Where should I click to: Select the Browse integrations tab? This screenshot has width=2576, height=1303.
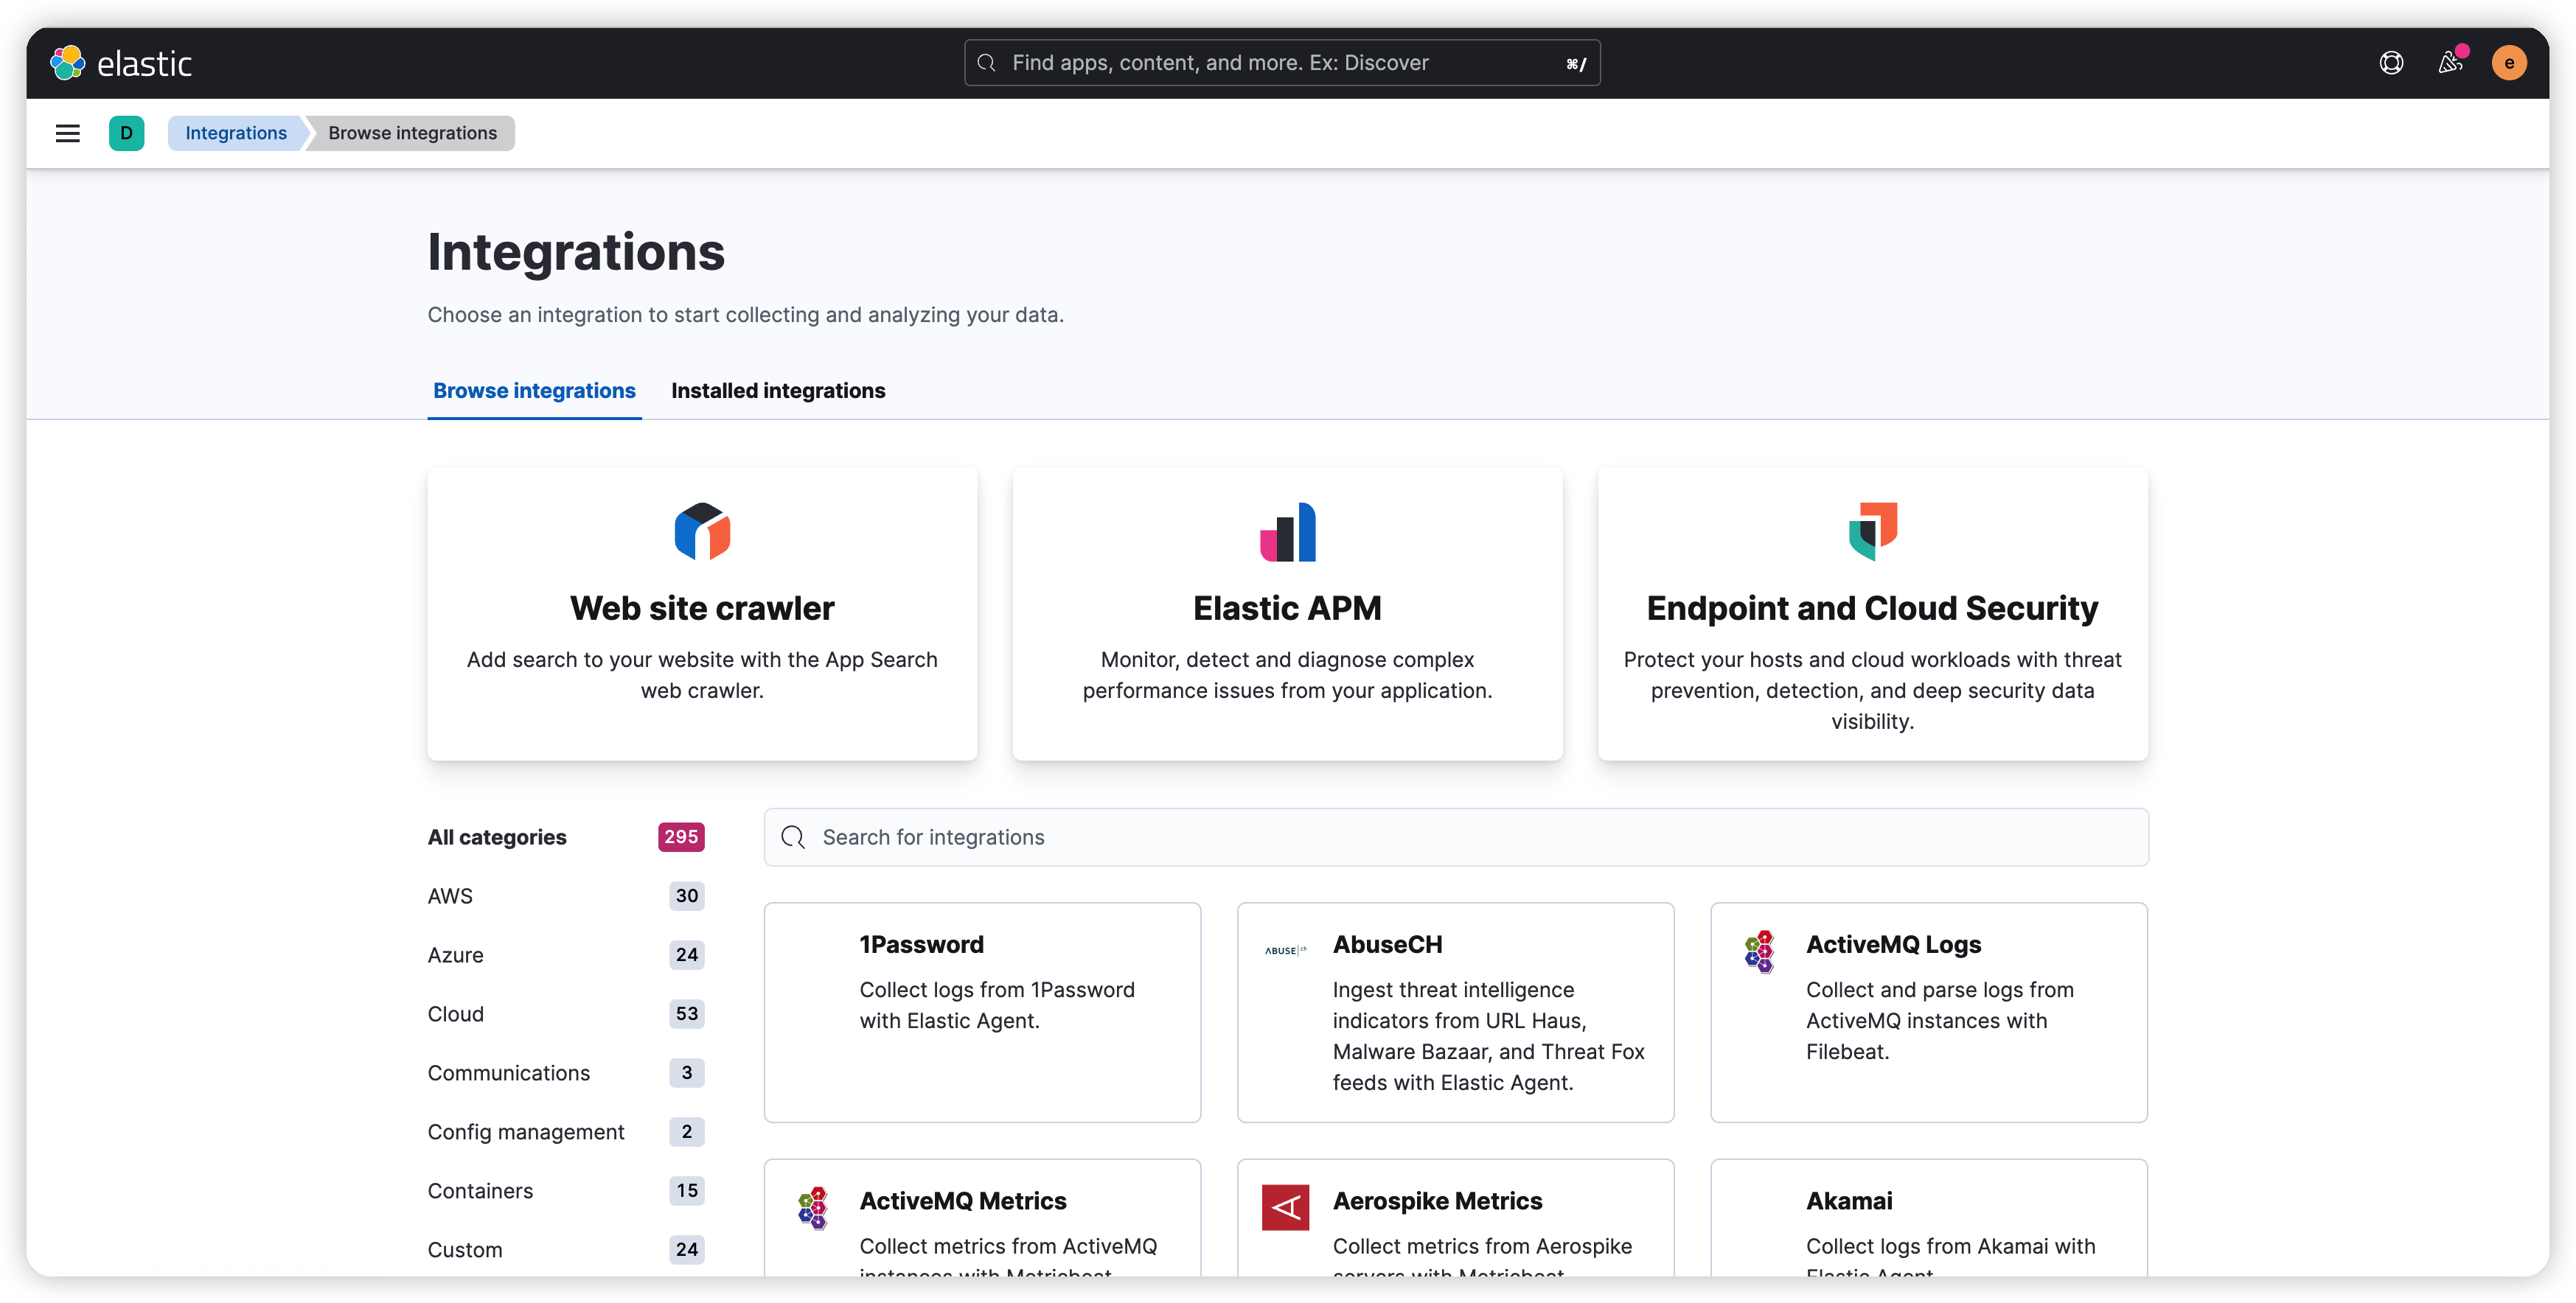534,391
